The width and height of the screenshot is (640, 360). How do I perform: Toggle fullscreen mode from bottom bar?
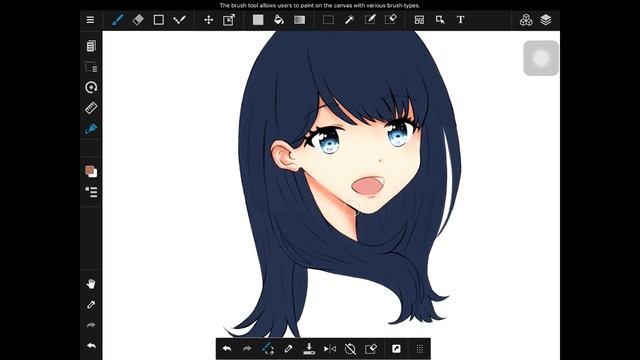[x=396, y=349]
